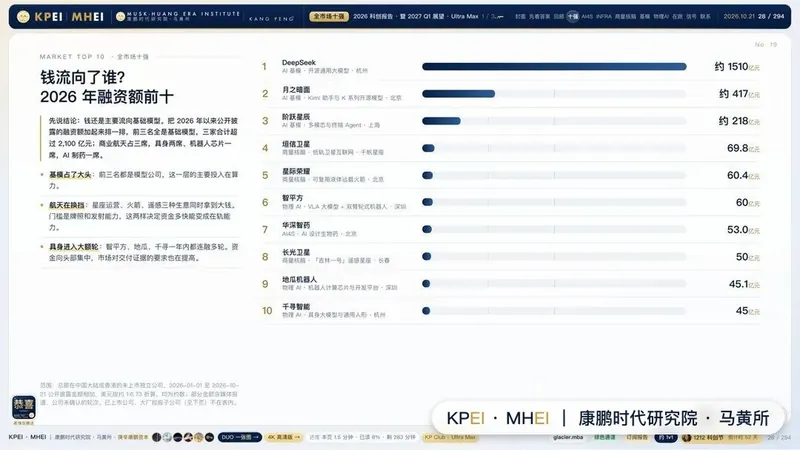
Task: Click the 阶跃星辰 funding bar
Action: pyautogui.click(x=441, y=121)
